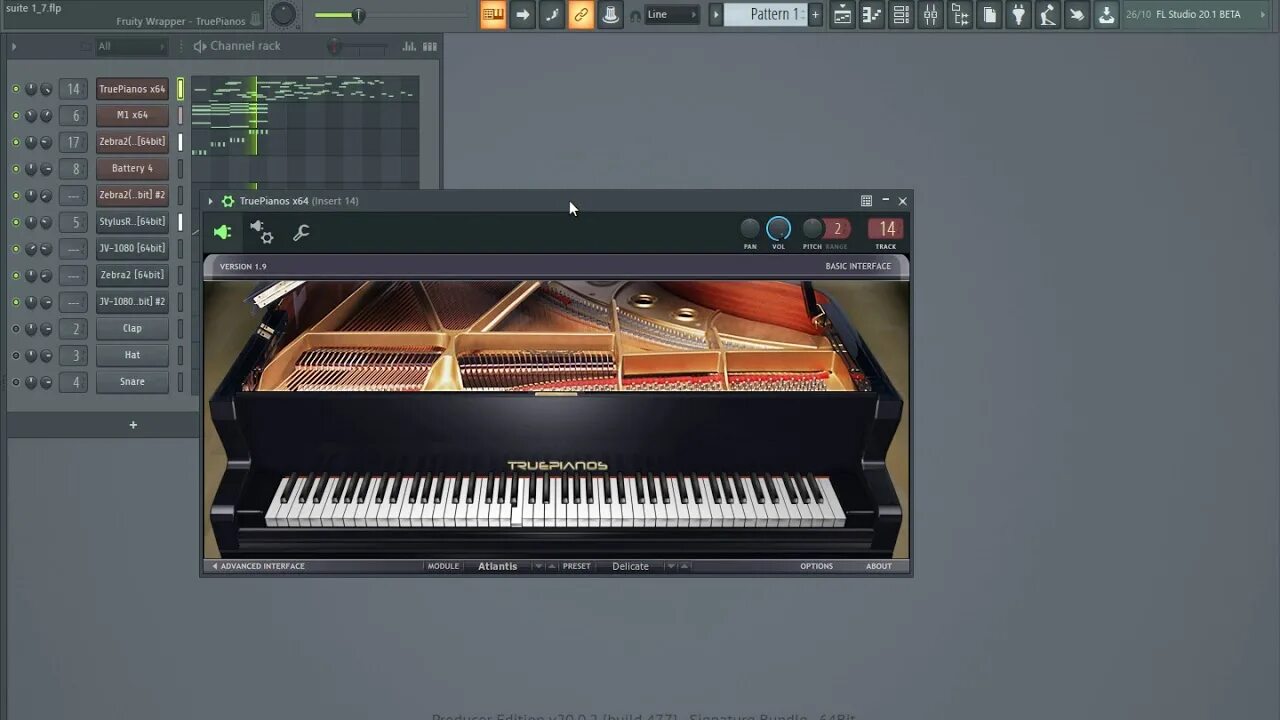Click the detached grid icon in TruePianos titlebar
This screenshot has width=1280, height=720.
[866, 201]
